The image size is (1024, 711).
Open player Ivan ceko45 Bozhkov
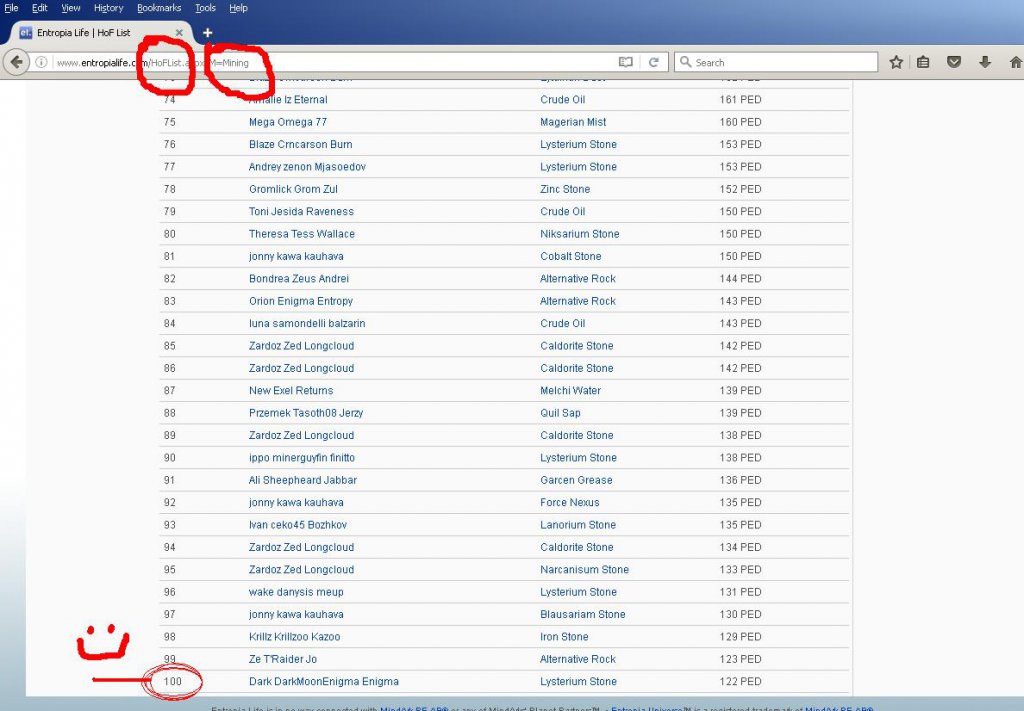(297, 525)
